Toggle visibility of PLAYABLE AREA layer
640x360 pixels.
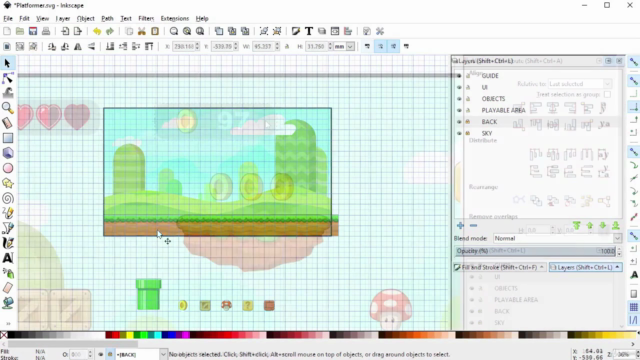(459, 110)
